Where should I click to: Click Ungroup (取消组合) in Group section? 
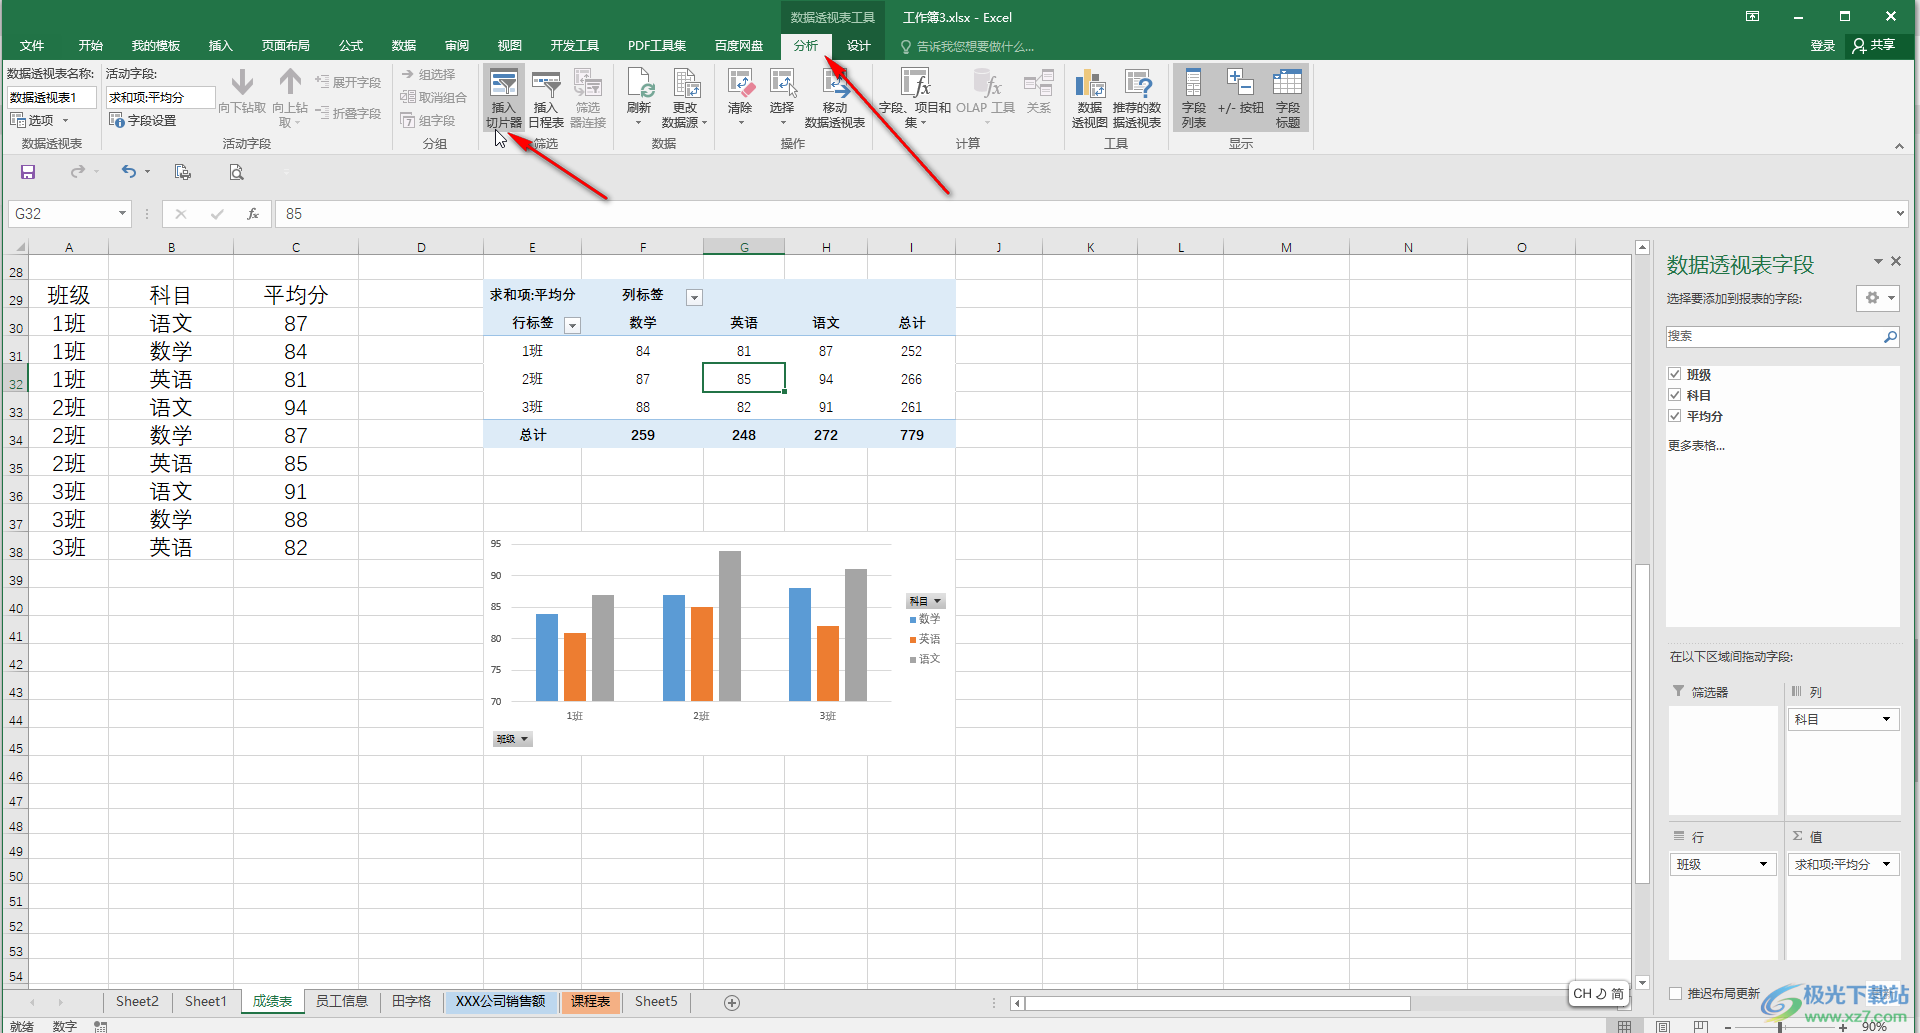click(434, 97)
